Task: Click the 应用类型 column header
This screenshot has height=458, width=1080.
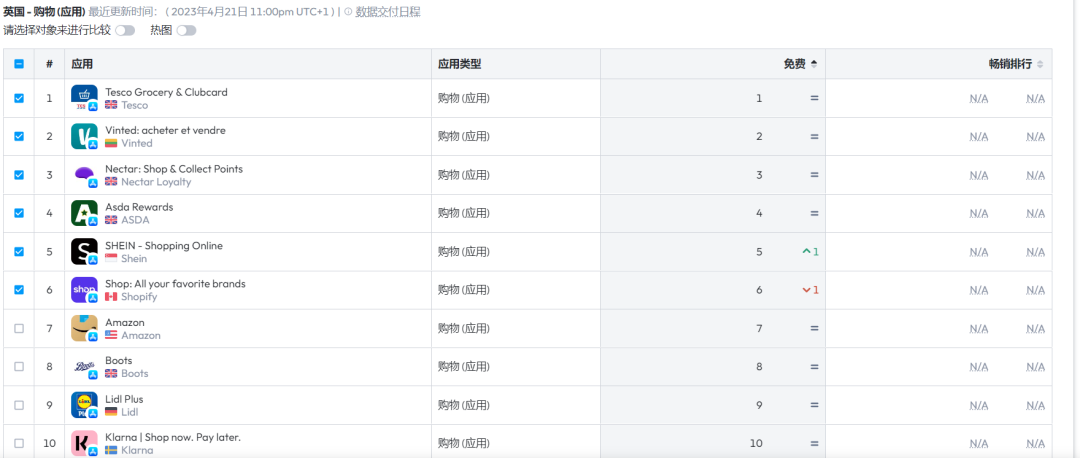Action: pyautogui.click(x=460, y=64)
